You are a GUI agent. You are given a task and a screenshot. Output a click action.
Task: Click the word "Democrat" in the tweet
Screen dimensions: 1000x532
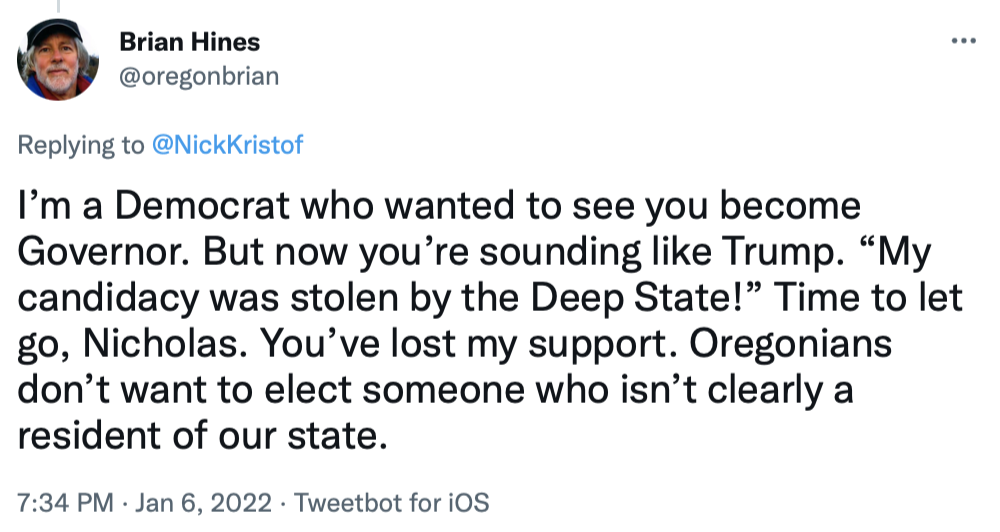coord(186,207)
